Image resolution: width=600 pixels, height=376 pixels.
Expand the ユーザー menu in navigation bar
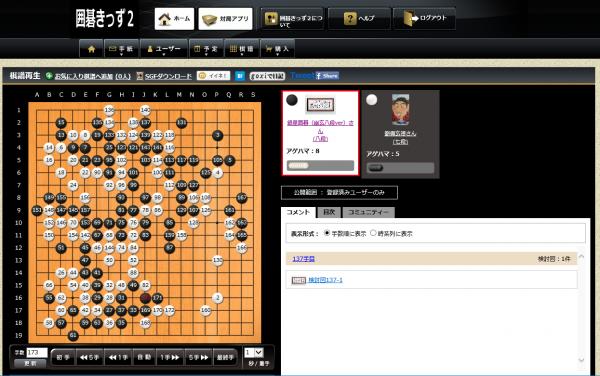pos(164,49)
